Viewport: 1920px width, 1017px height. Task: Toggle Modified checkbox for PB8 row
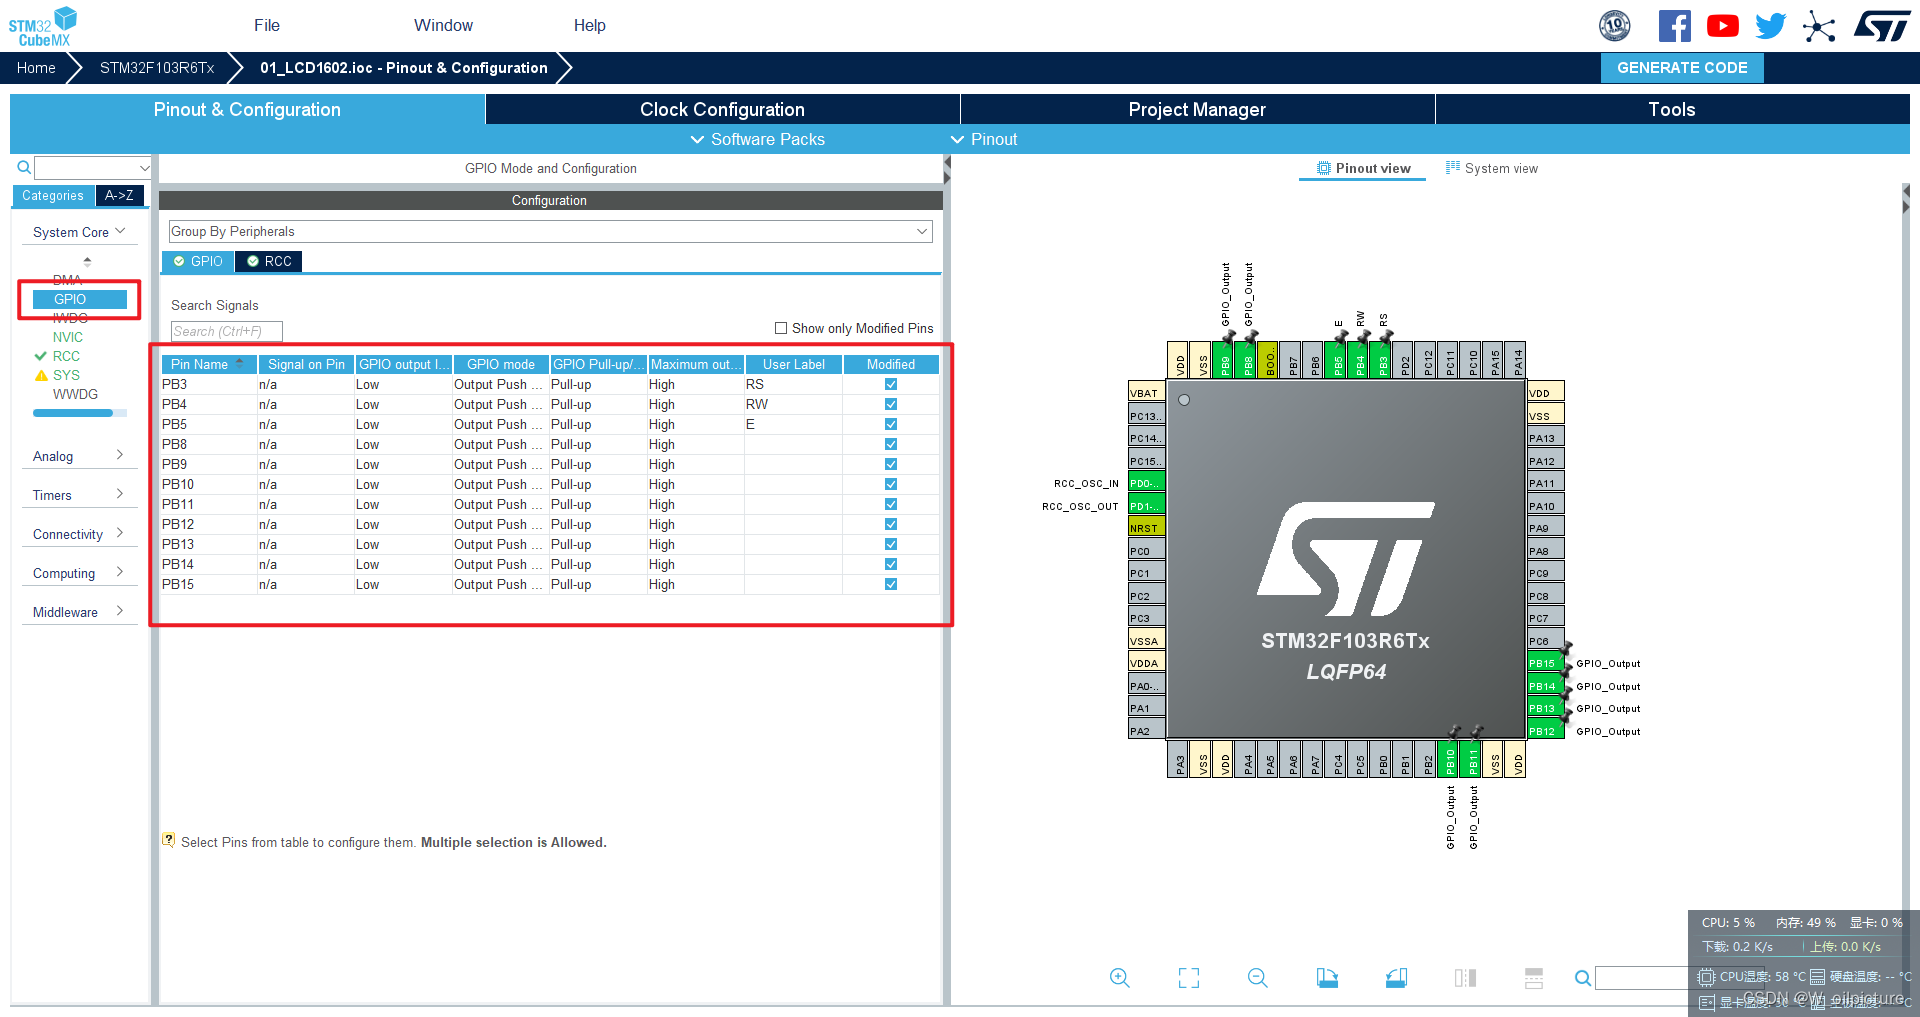point(891,444)
